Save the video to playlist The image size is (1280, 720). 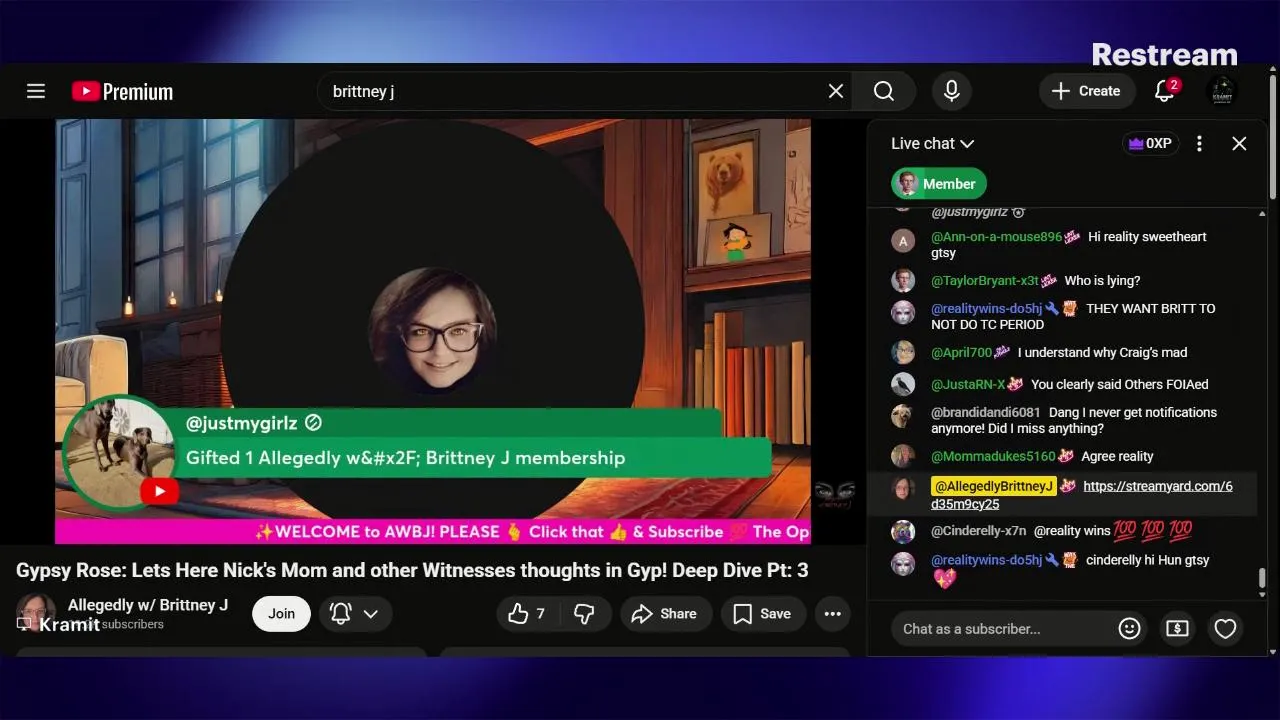tap(763, 614)
